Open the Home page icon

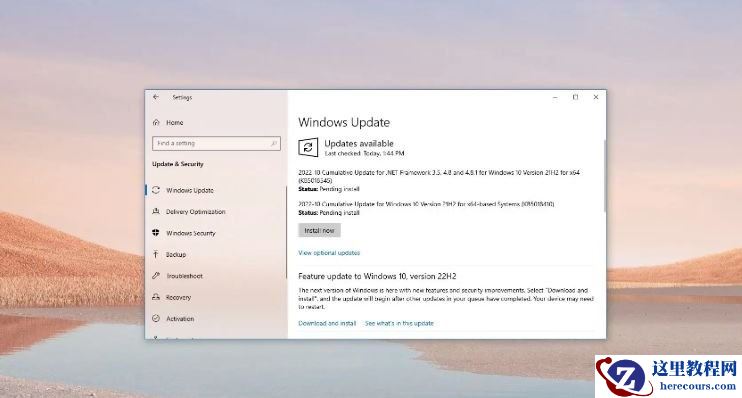156,123
